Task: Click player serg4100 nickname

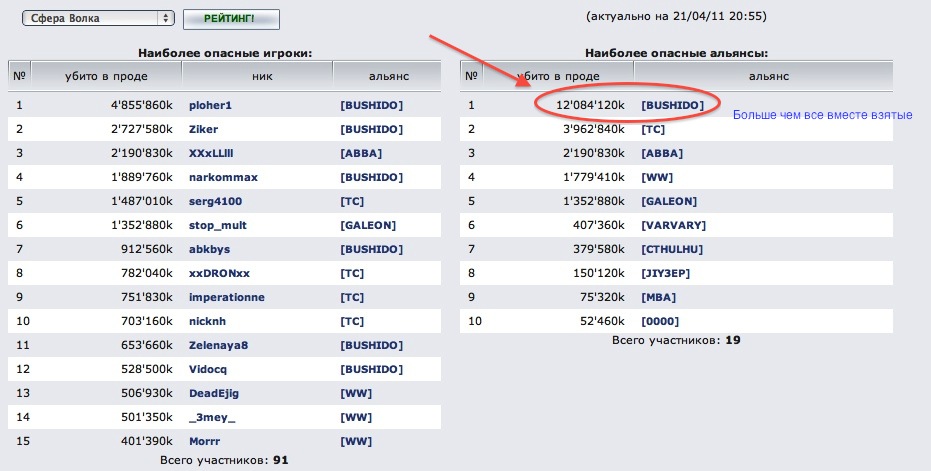Action: click(x=217, y=201)
